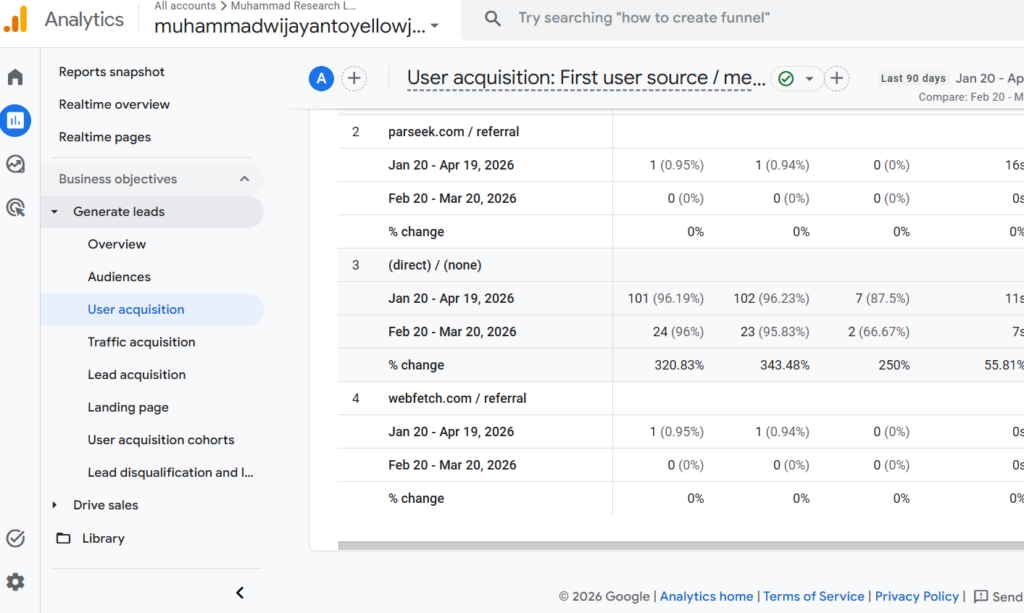Open Realtime pages
The width and height of the screenshot is (1024, 613).
click(104, 137)
